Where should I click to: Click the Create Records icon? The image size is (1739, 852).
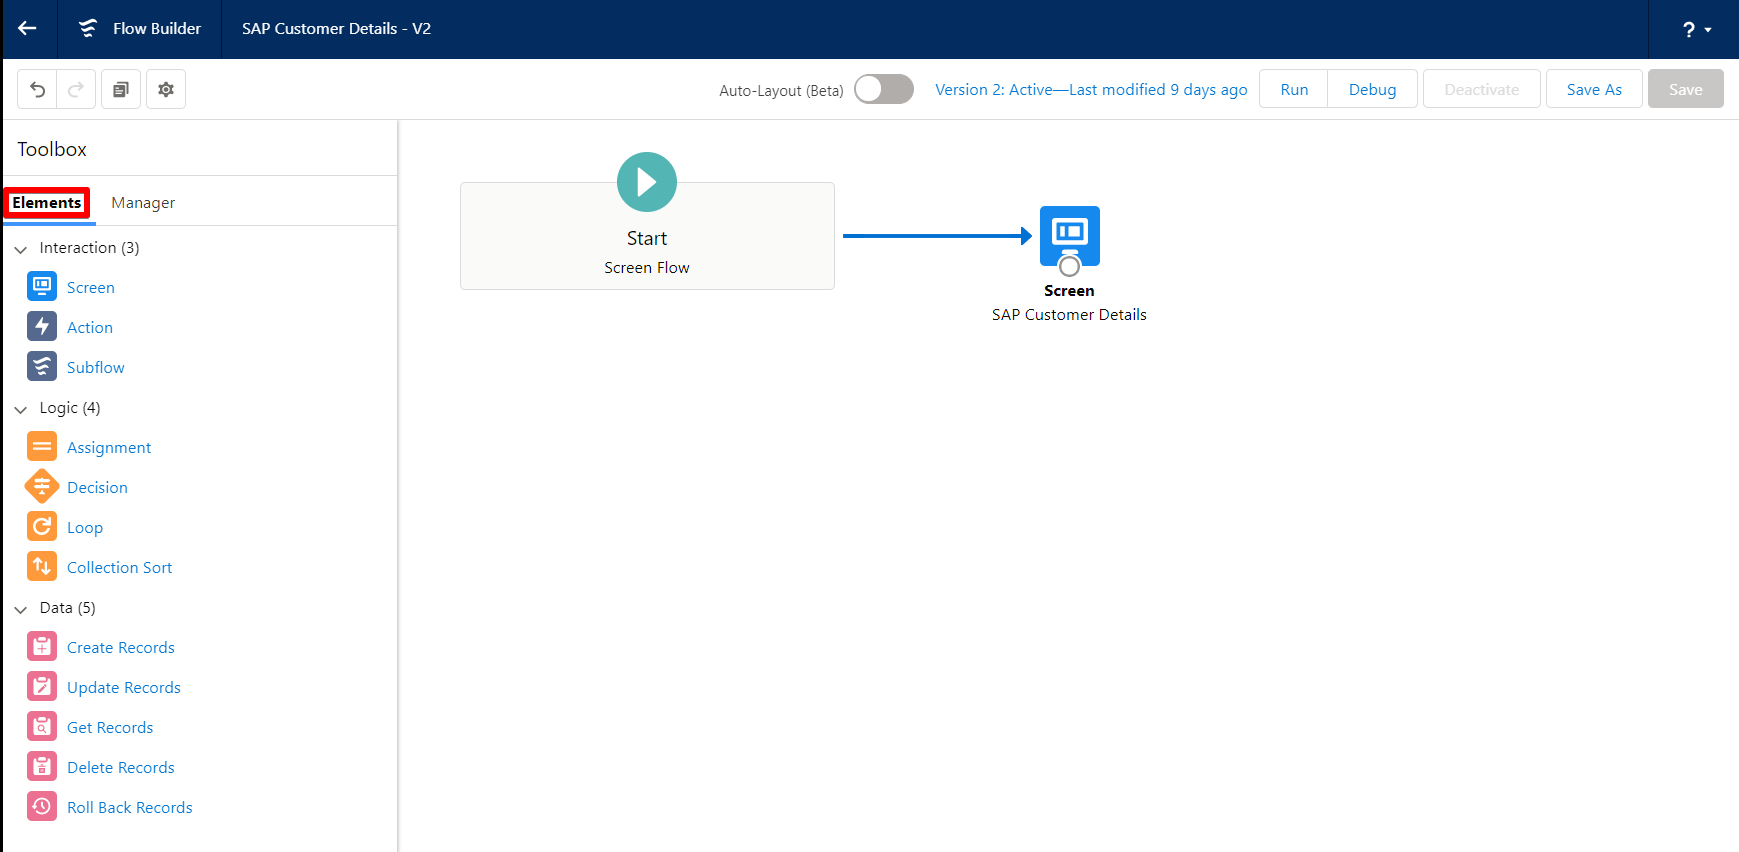pos(42,647)
